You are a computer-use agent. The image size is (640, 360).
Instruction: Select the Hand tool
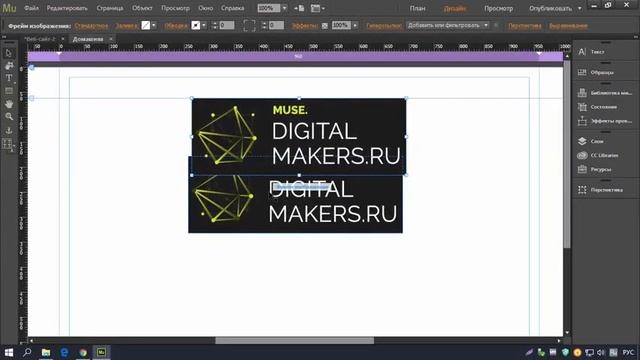(x=9, y=104)
